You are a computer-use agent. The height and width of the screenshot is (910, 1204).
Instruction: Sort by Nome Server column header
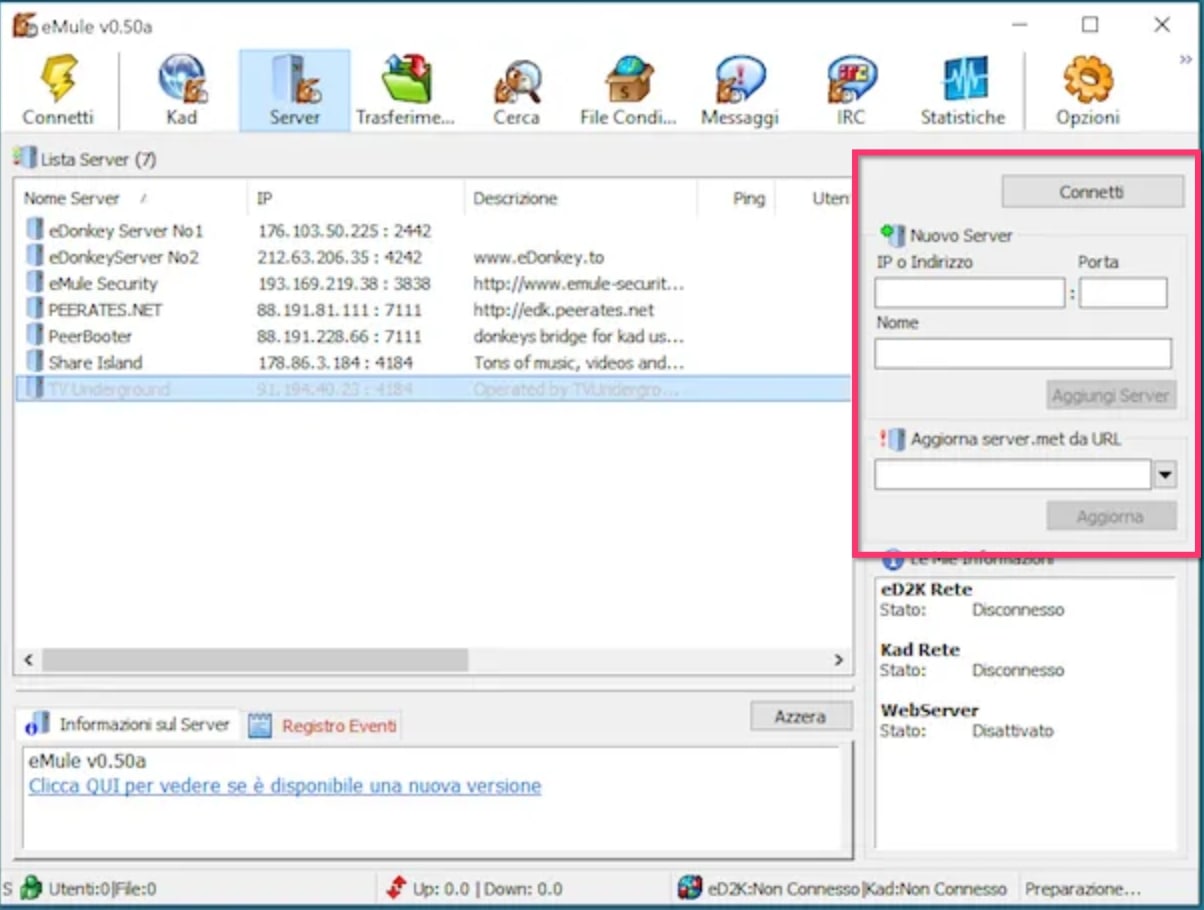(x=130, y=199)
